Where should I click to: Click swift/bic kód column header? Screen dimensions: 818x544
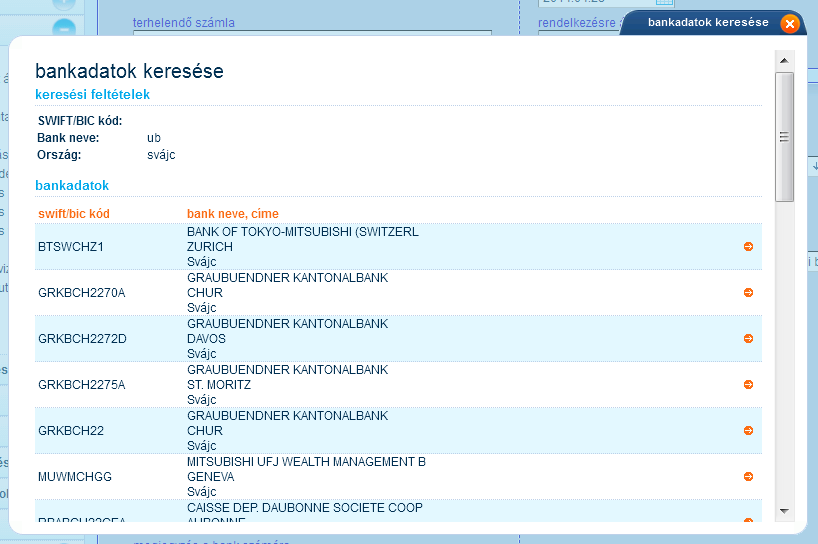[x=74, y=214]
